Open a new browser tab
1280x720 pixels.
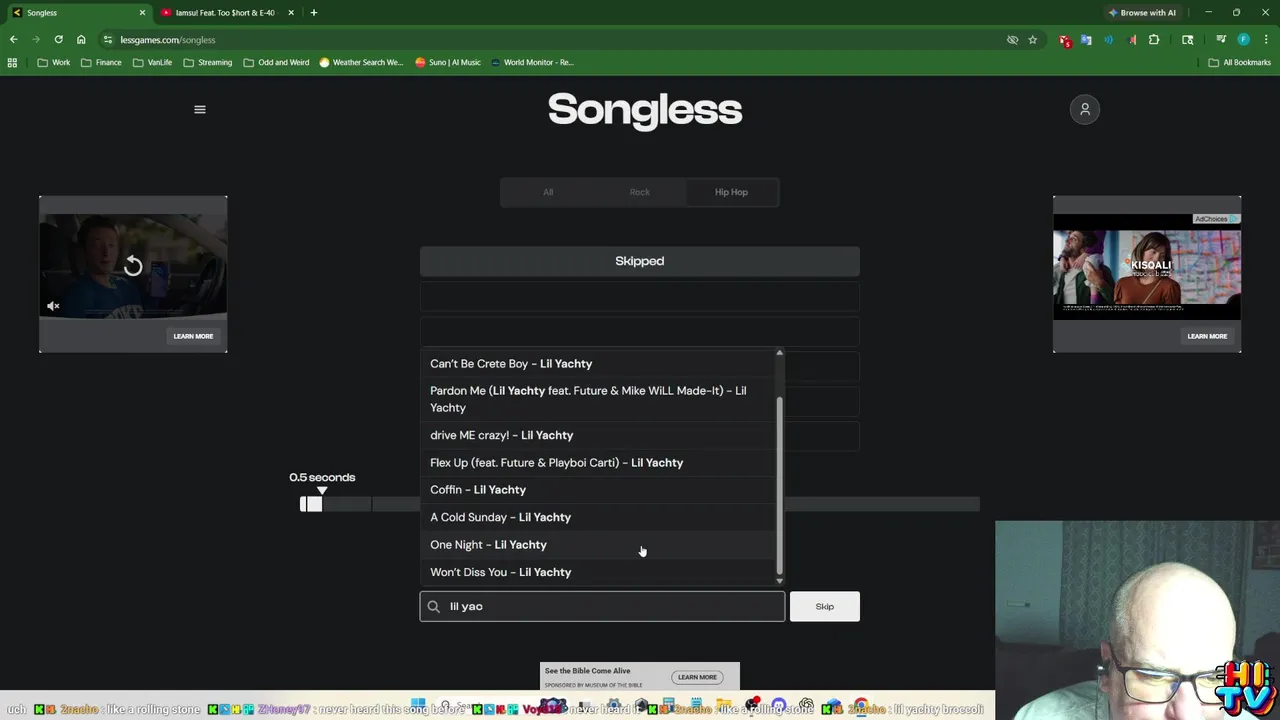tap(313, 13)
